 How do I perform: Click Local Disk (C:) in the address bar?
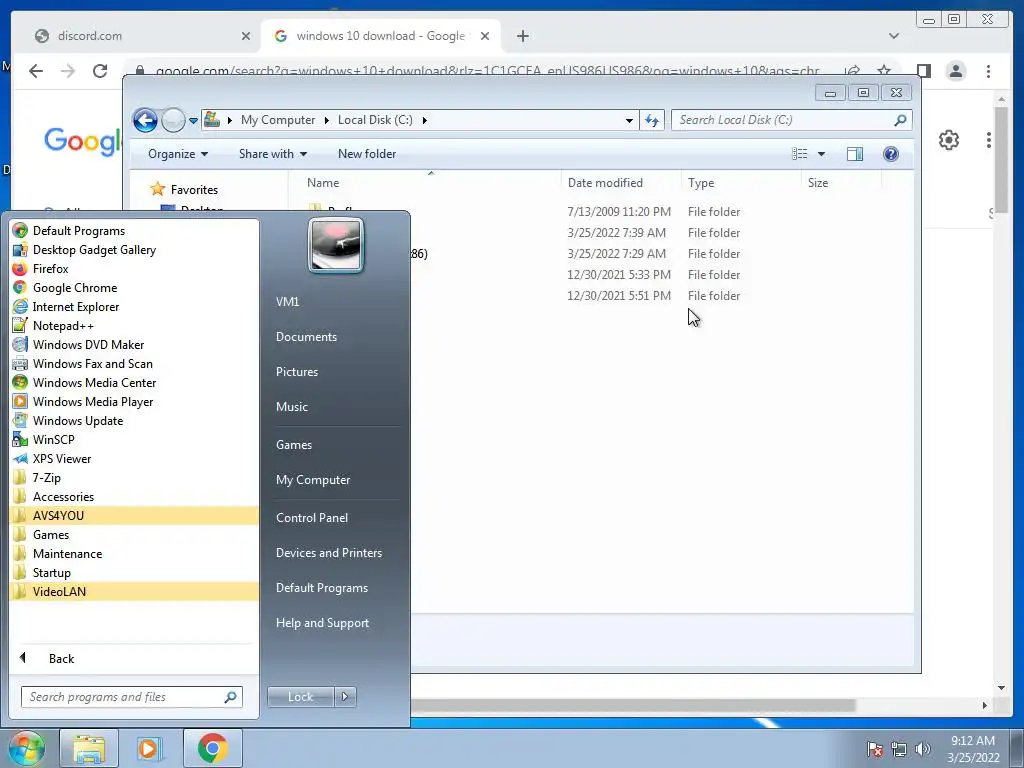[x=375, y=120]
